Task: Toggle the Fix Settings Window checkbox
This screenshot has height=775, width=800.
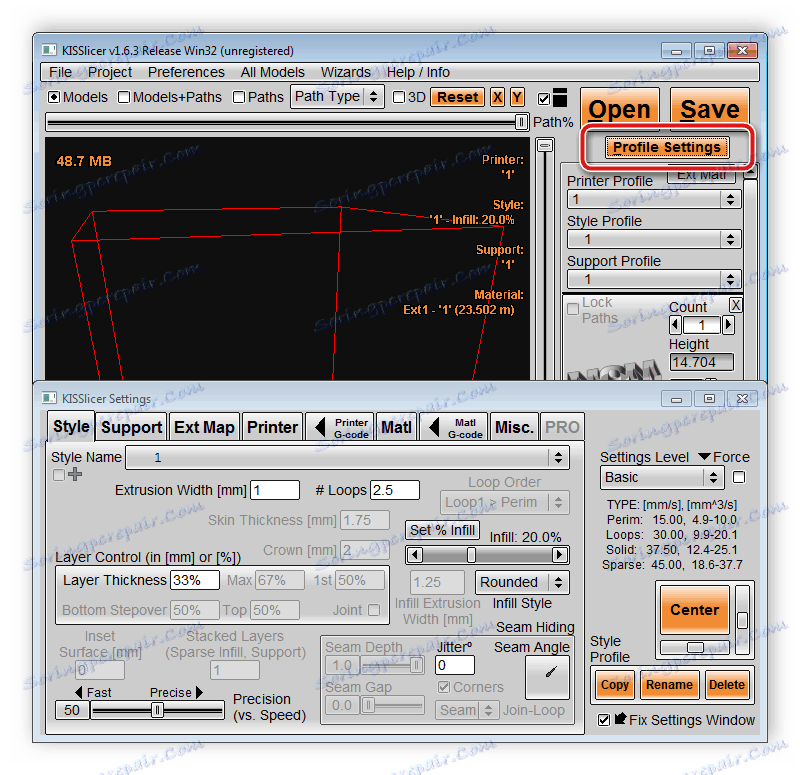Action: (x=604, y=719)
